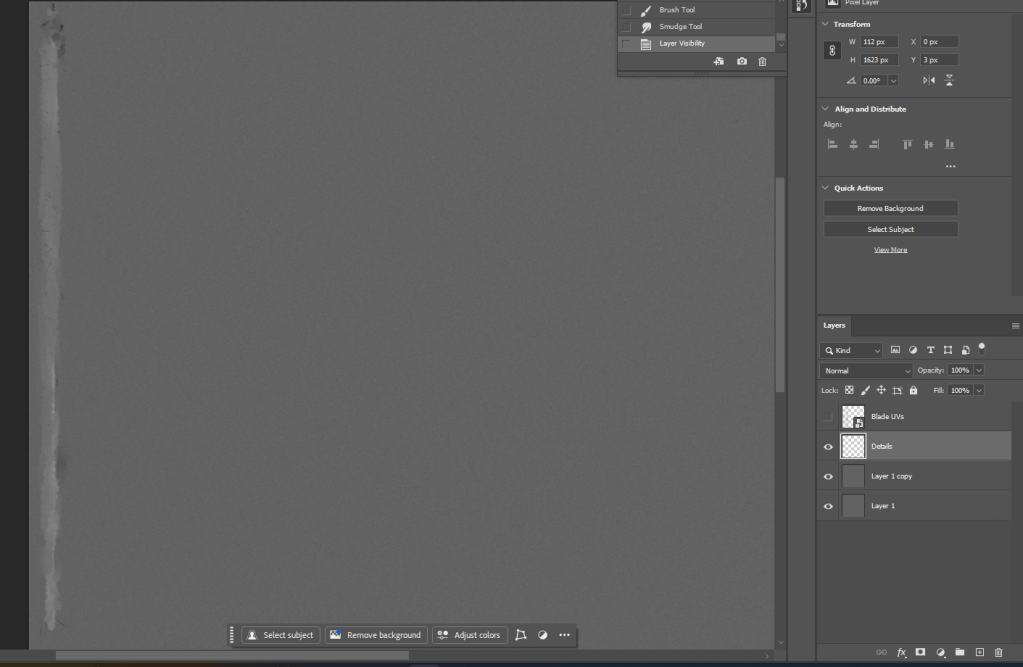
Task: Open the Layers panel hamburger menu
Action: [x=1015, y=326]
